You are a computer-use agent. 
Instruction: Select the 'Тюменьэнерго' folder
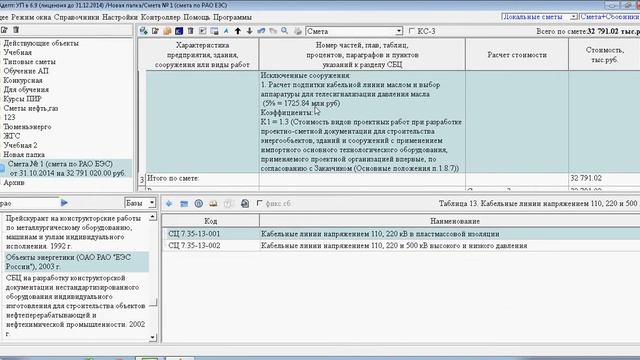(27, 127)
